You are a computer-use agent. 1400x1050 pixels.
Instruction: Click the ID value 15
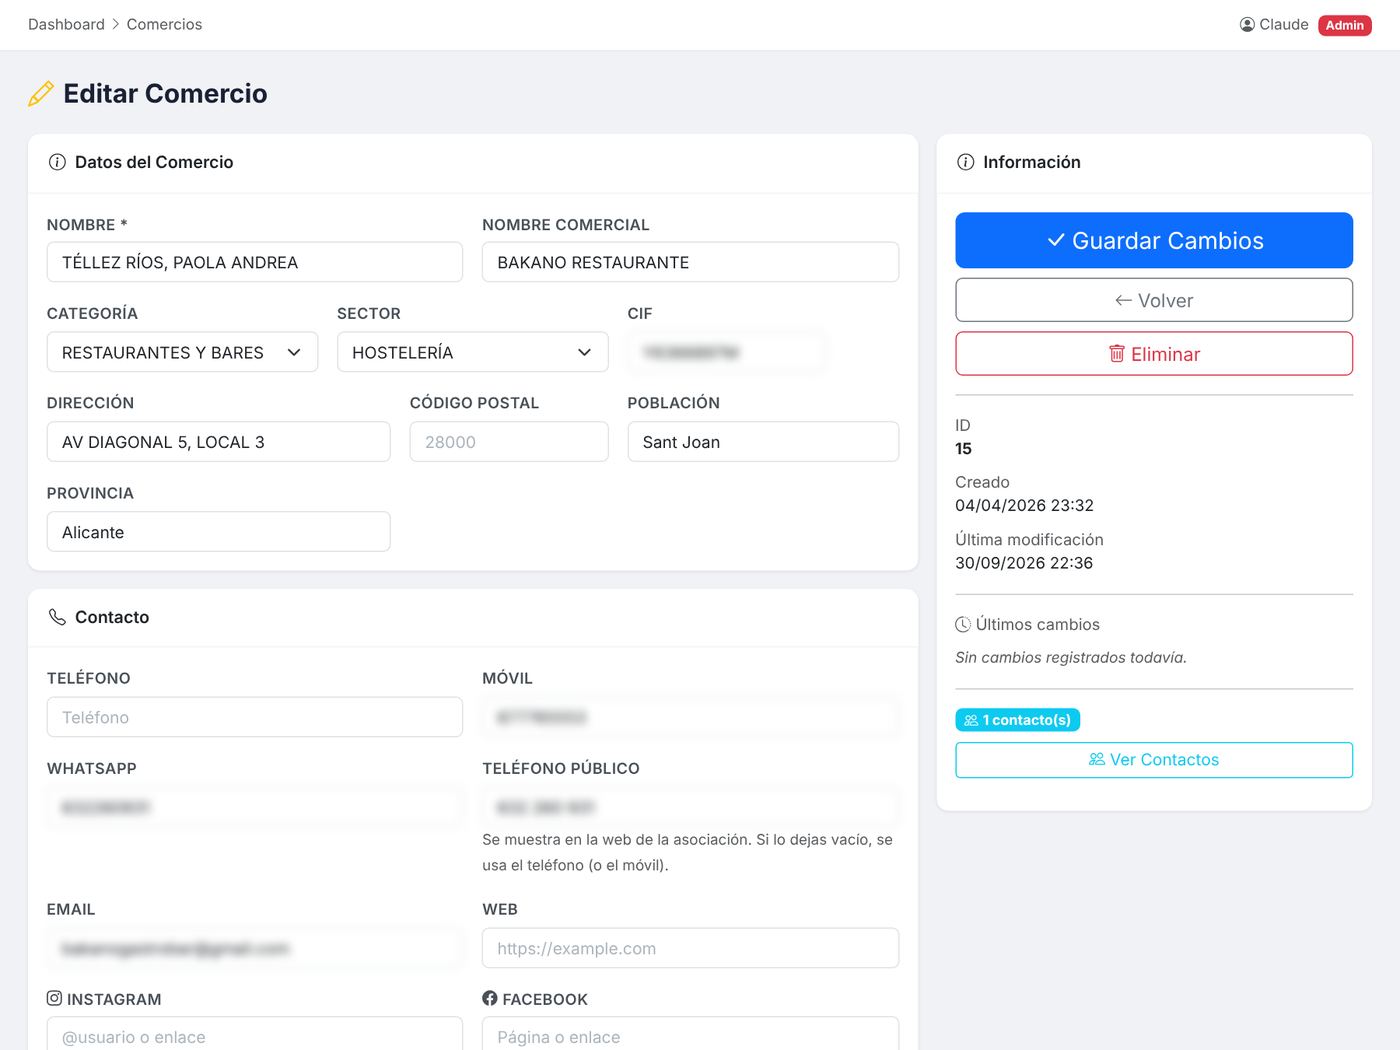(x=963, y=448)
